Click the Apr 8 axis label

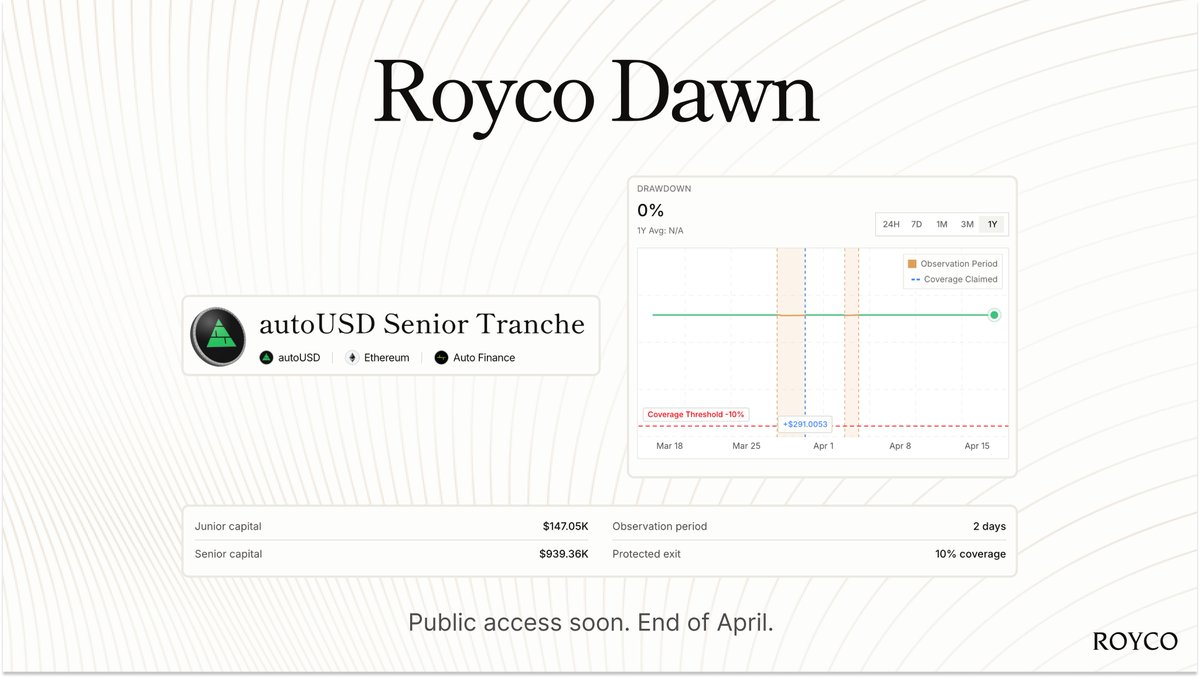point(900,446)
